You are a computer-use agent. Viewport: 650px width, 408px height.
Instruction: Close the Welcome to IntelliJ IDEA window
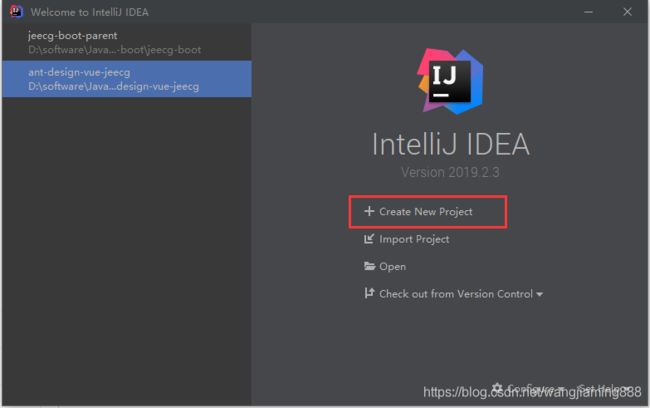click(627, 12)
